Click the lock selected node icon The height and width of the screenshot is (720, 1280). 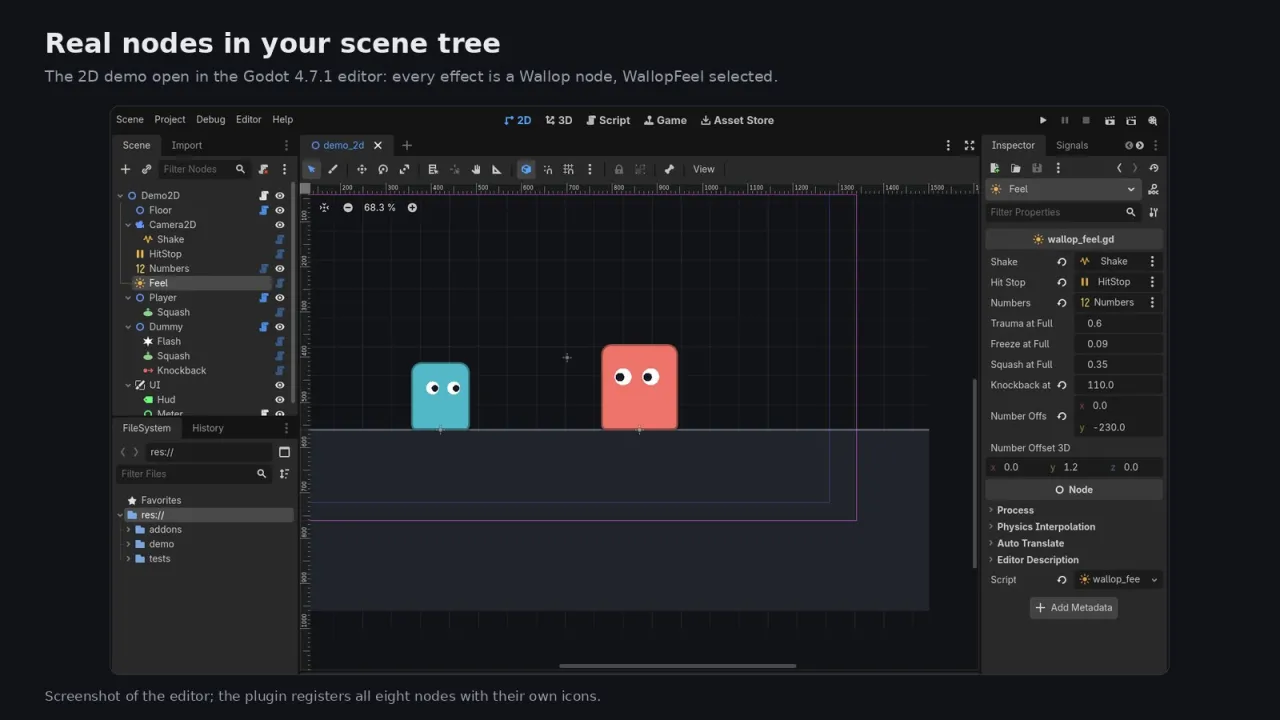(x=619, y=169)
